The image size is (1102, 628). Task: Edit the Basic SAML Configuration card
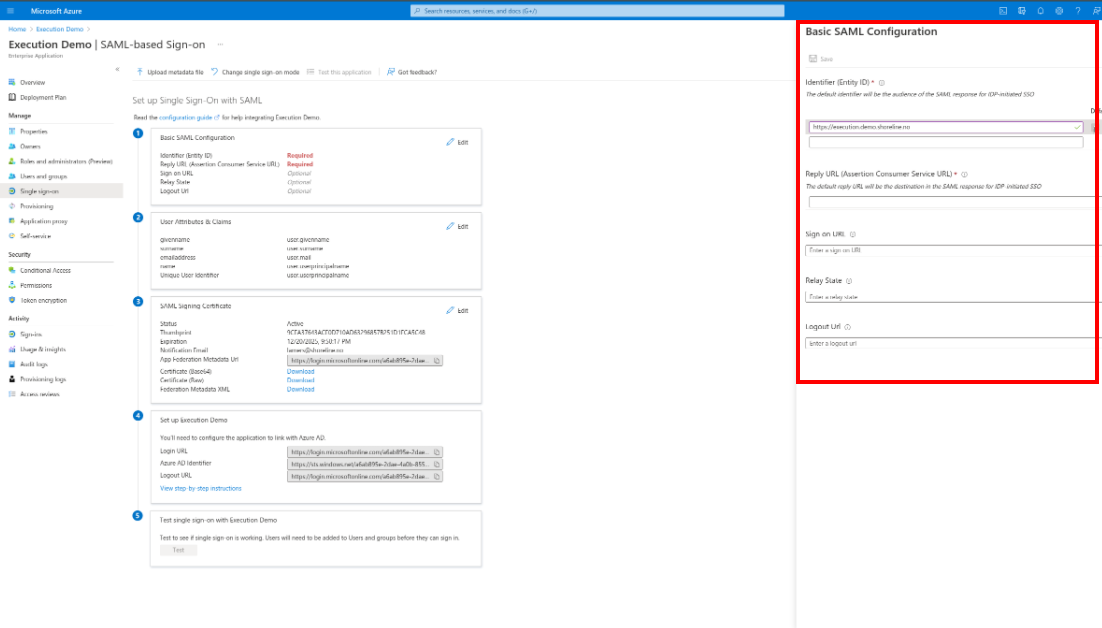tap(458, 142)
